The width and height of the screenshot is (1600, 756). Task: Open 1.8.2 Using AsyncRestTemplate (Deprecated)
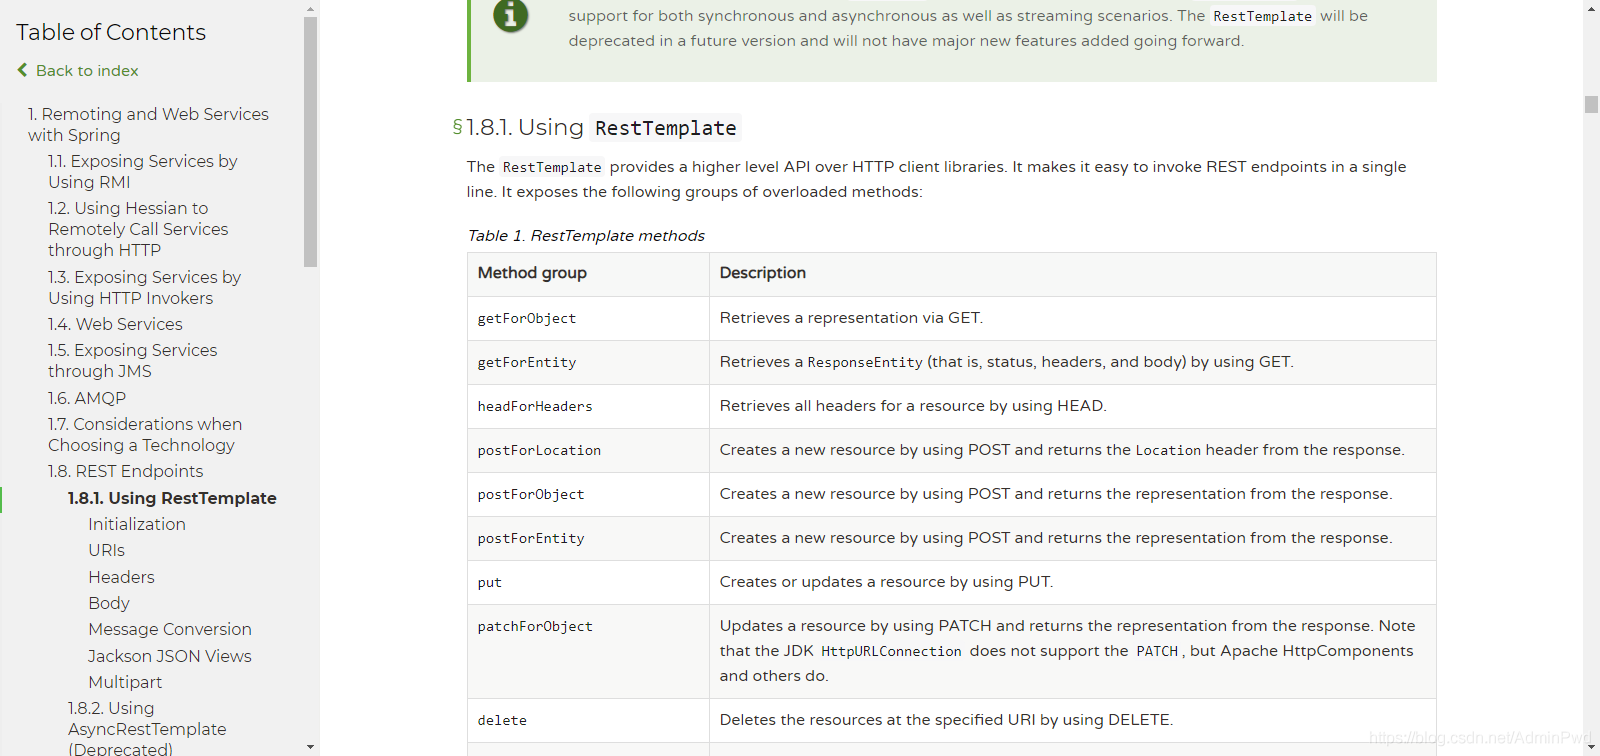point(147,728)
